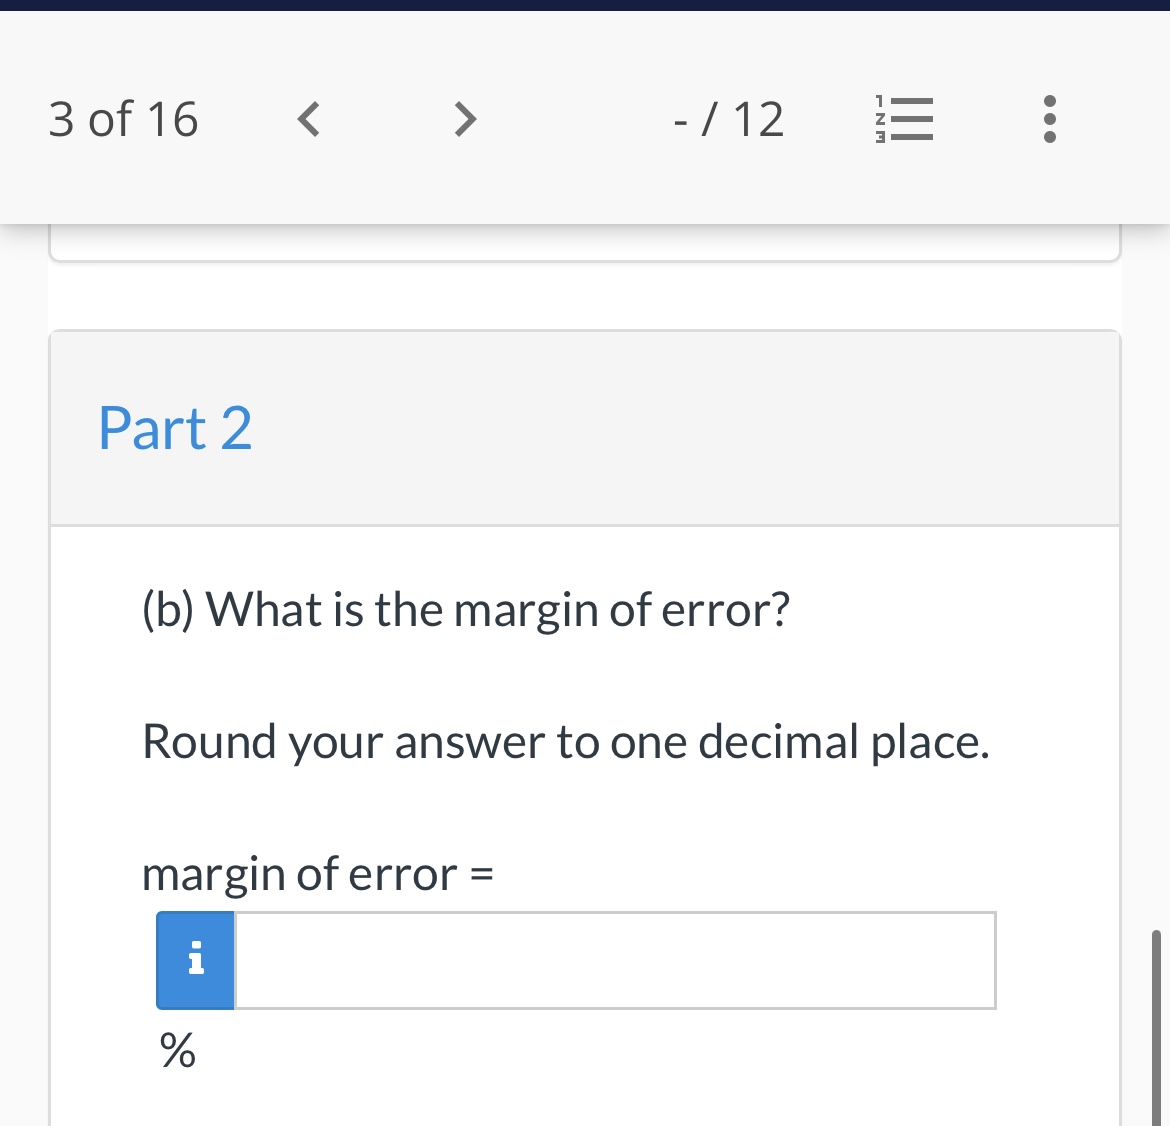Viewport: 1170px width, 1126px height.
Task: Toggle additional options with three dots
Action: [x=1049, y=118]
